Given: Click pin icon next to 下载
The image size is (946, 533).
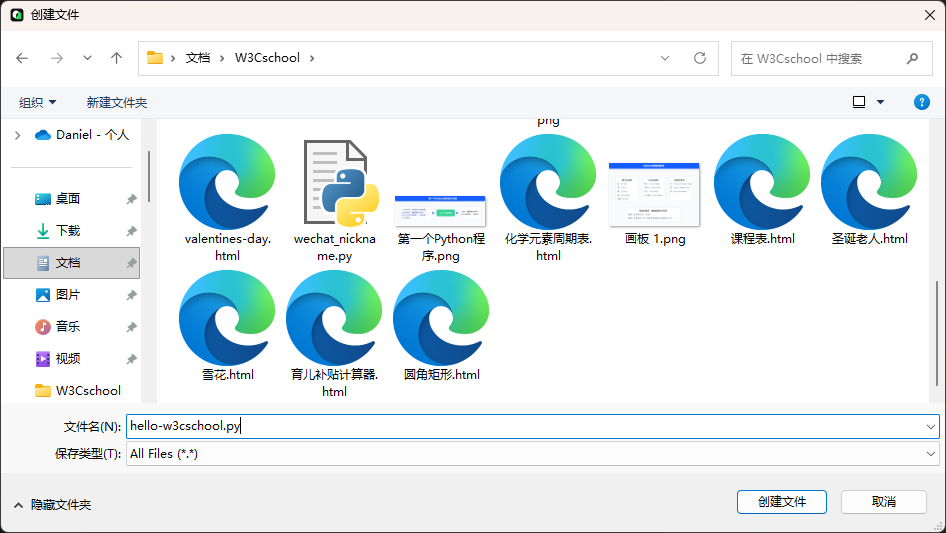Looking at the screenshot, I should point(131,231).
